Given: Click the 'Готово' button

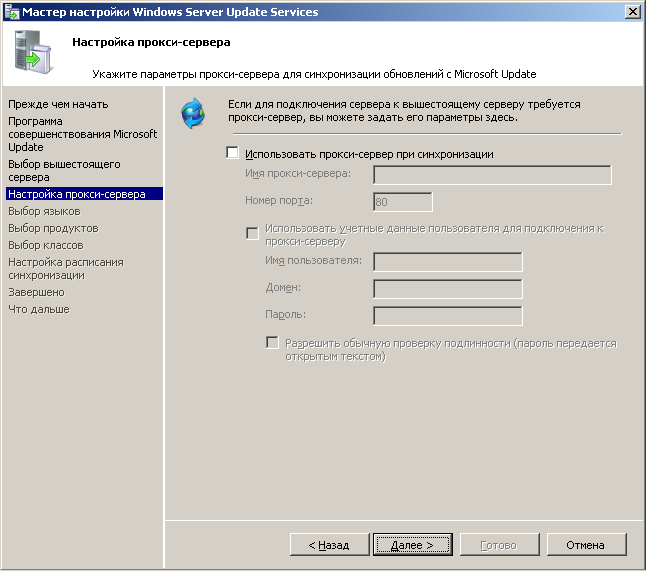Looking at the screenshot, I should point(500,545).
